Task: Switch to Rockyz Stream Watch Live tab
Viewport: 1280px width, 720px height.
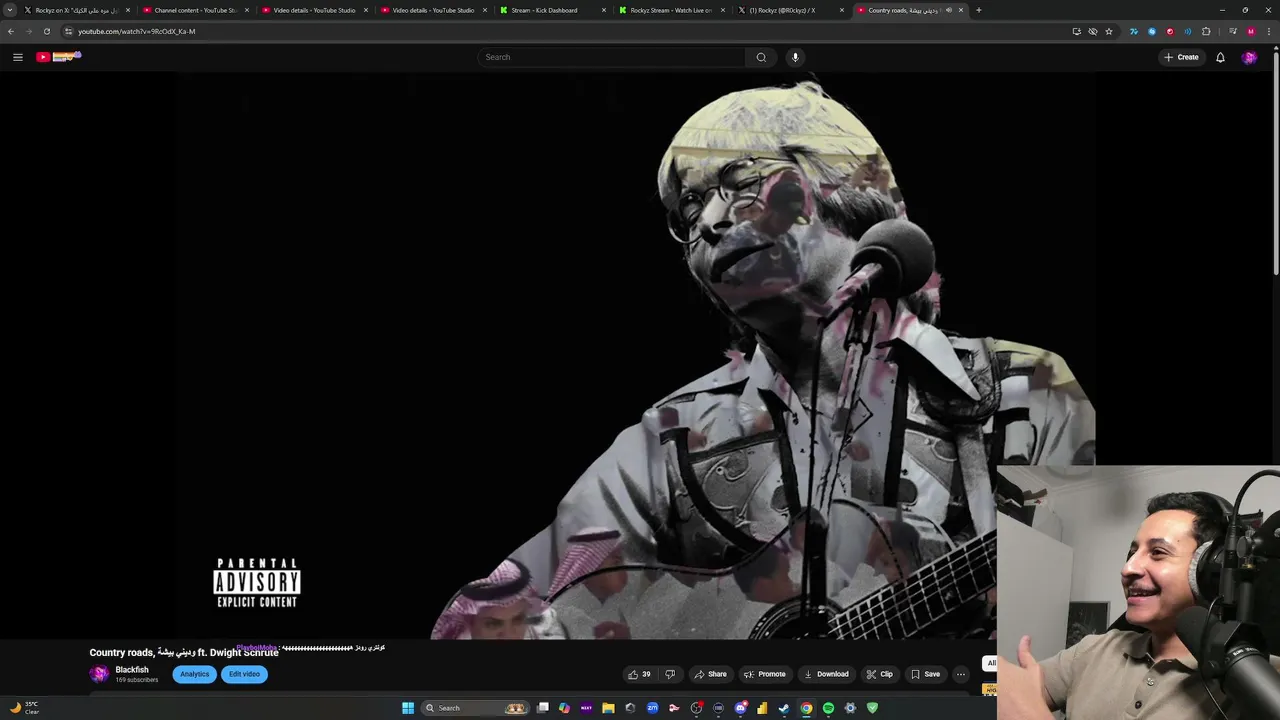Action: click(x=670, y=10)
